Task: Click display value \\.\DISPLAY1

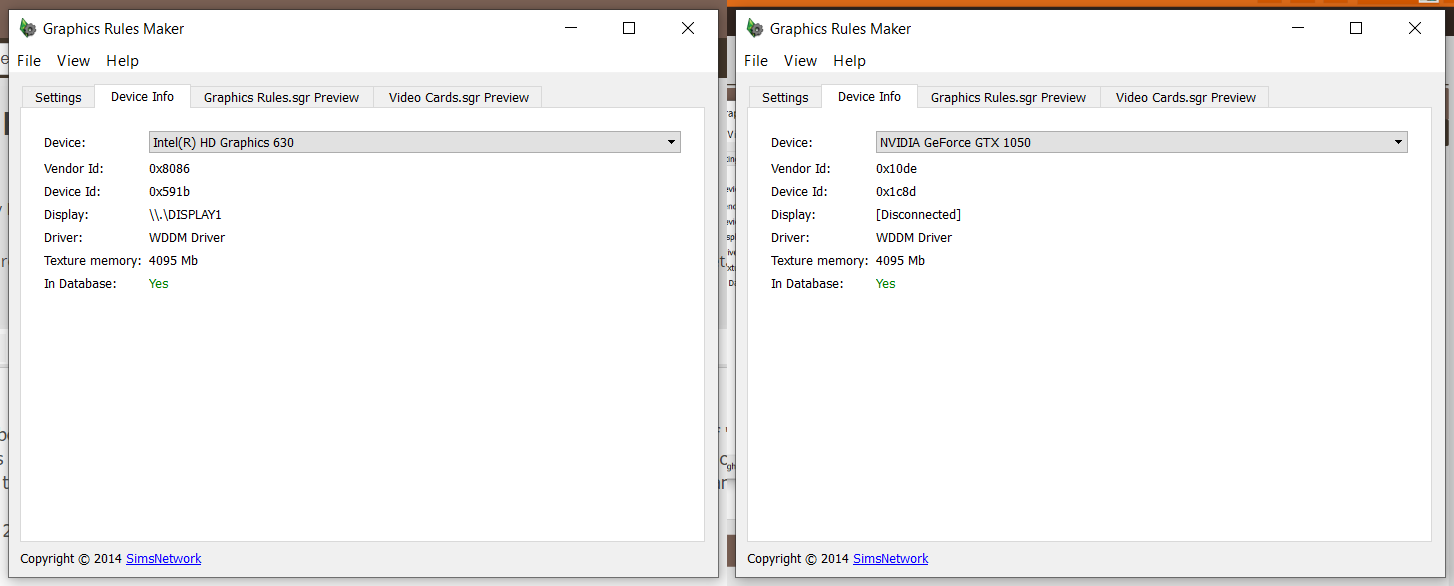Action: [x=185, y=215]
